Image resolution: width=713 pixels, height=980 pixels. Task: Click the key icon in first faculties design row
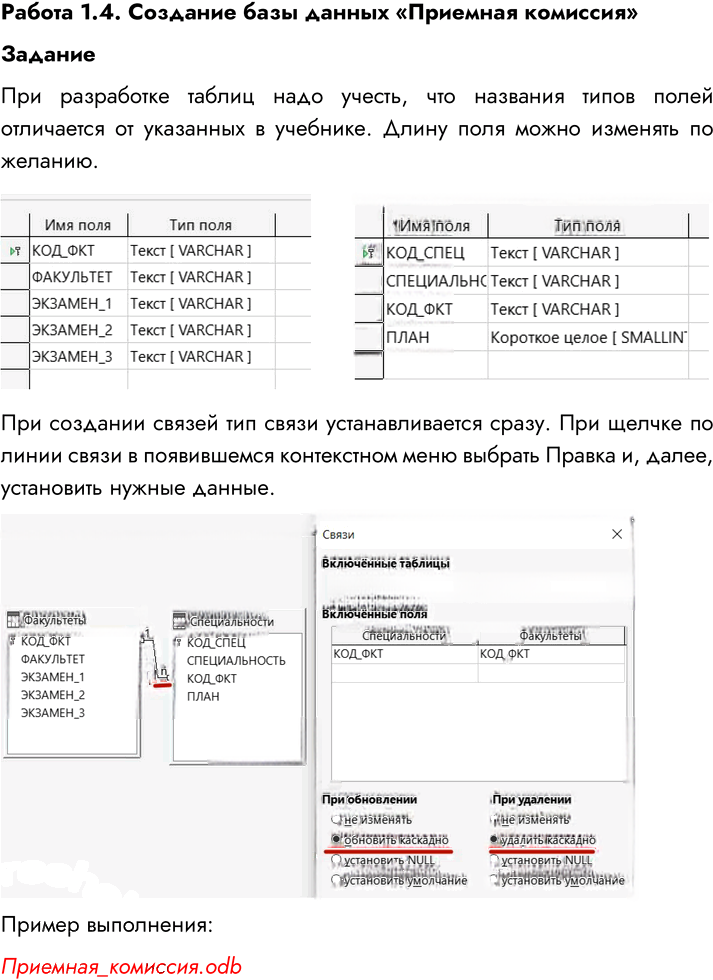click(x=15, y=251)
